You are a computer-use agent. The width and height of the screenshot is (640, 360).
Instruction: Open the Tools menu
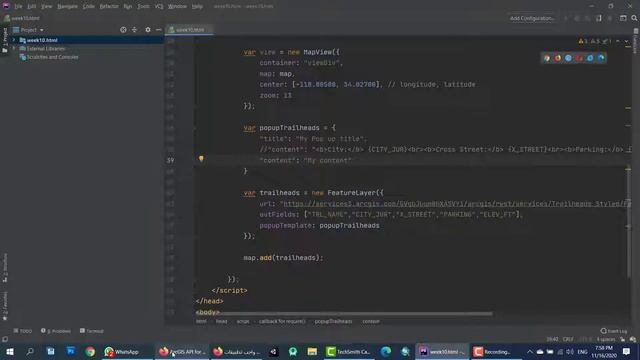click(143, 6)
